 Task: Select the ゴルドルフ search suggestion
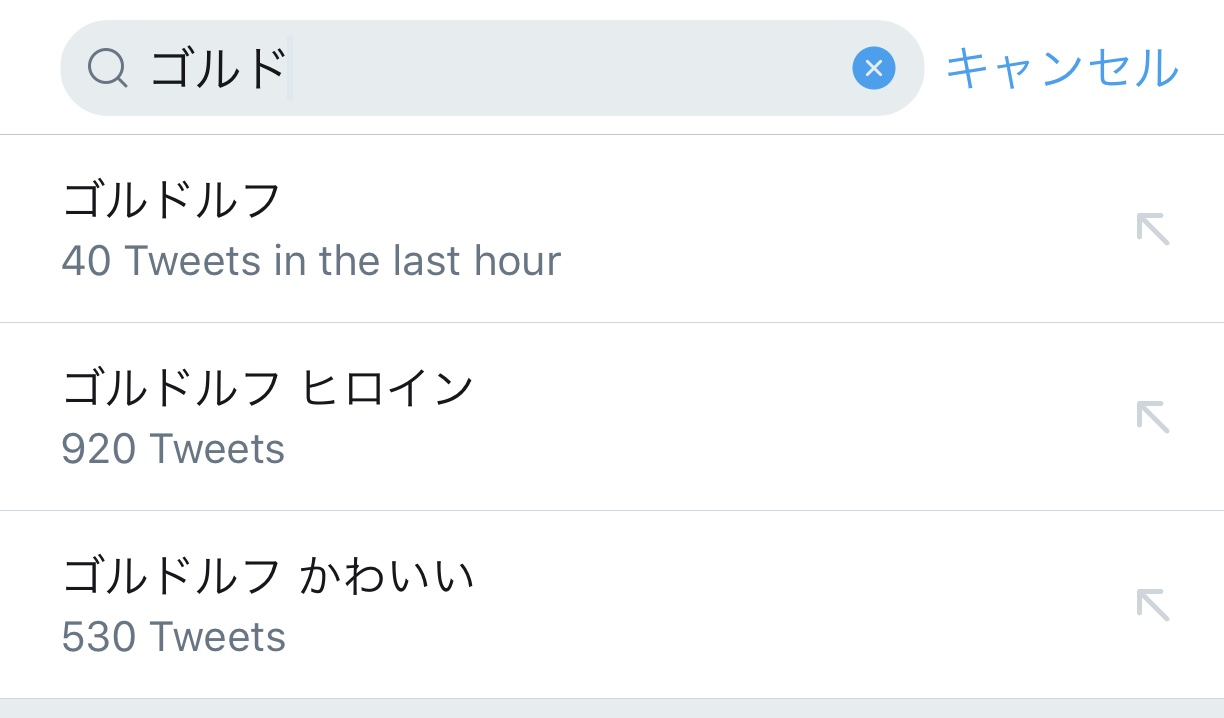click(x=171, y=200)
